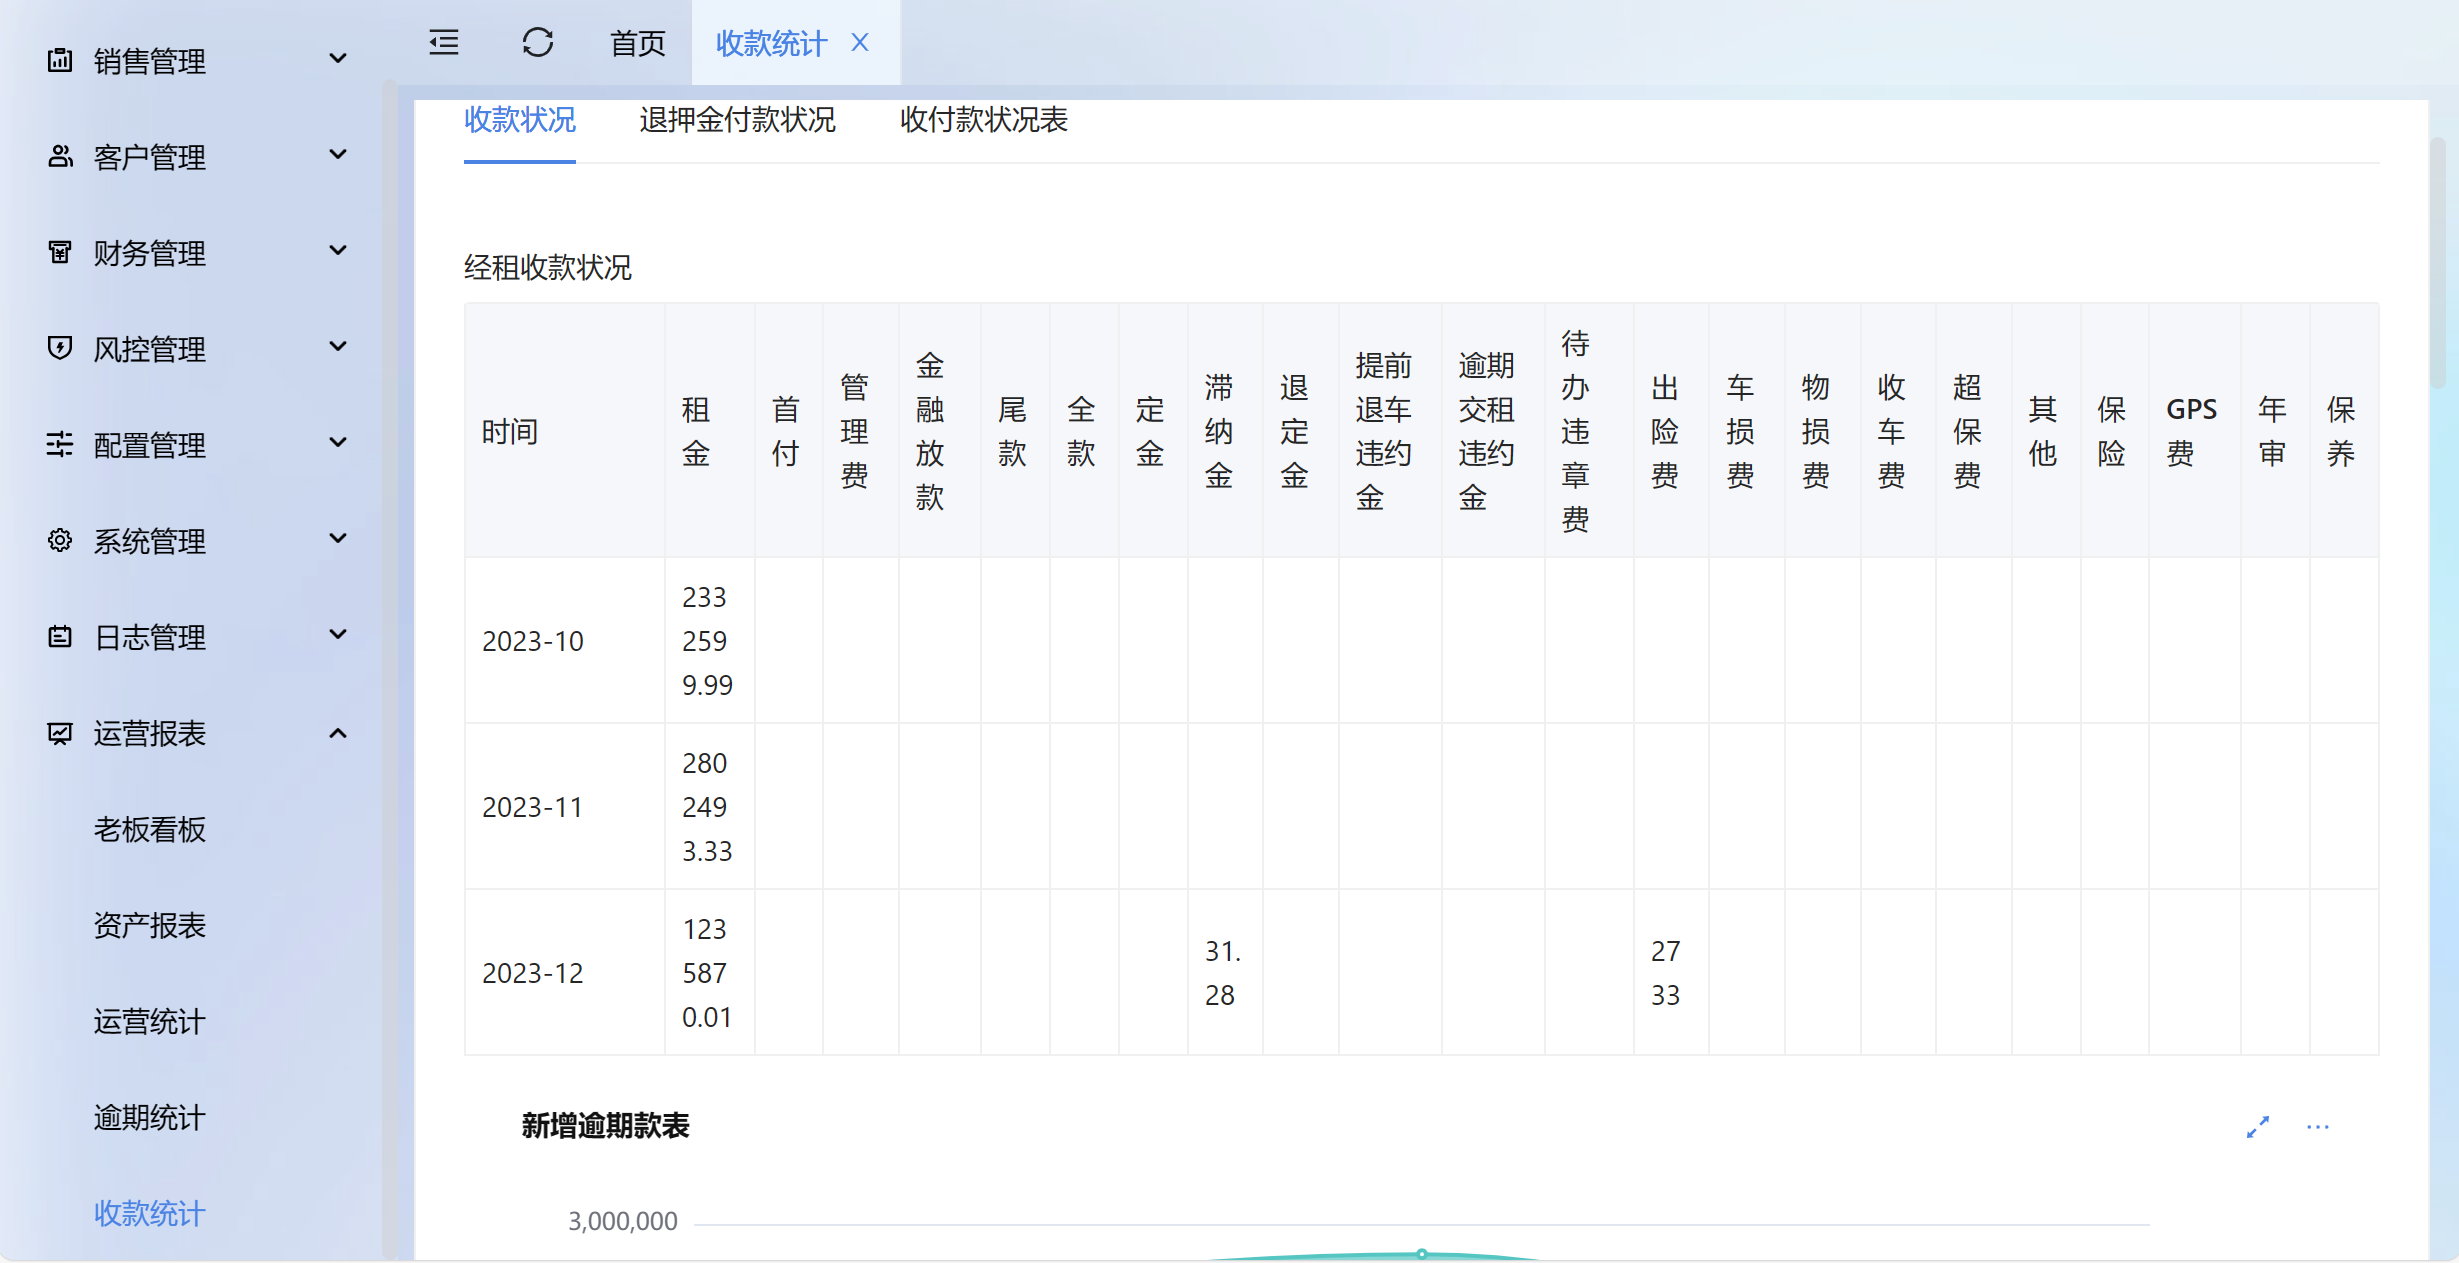Click the collapse sidebar menu icon
This screenshot has width=2459, height=1263.
click(444, 43)
